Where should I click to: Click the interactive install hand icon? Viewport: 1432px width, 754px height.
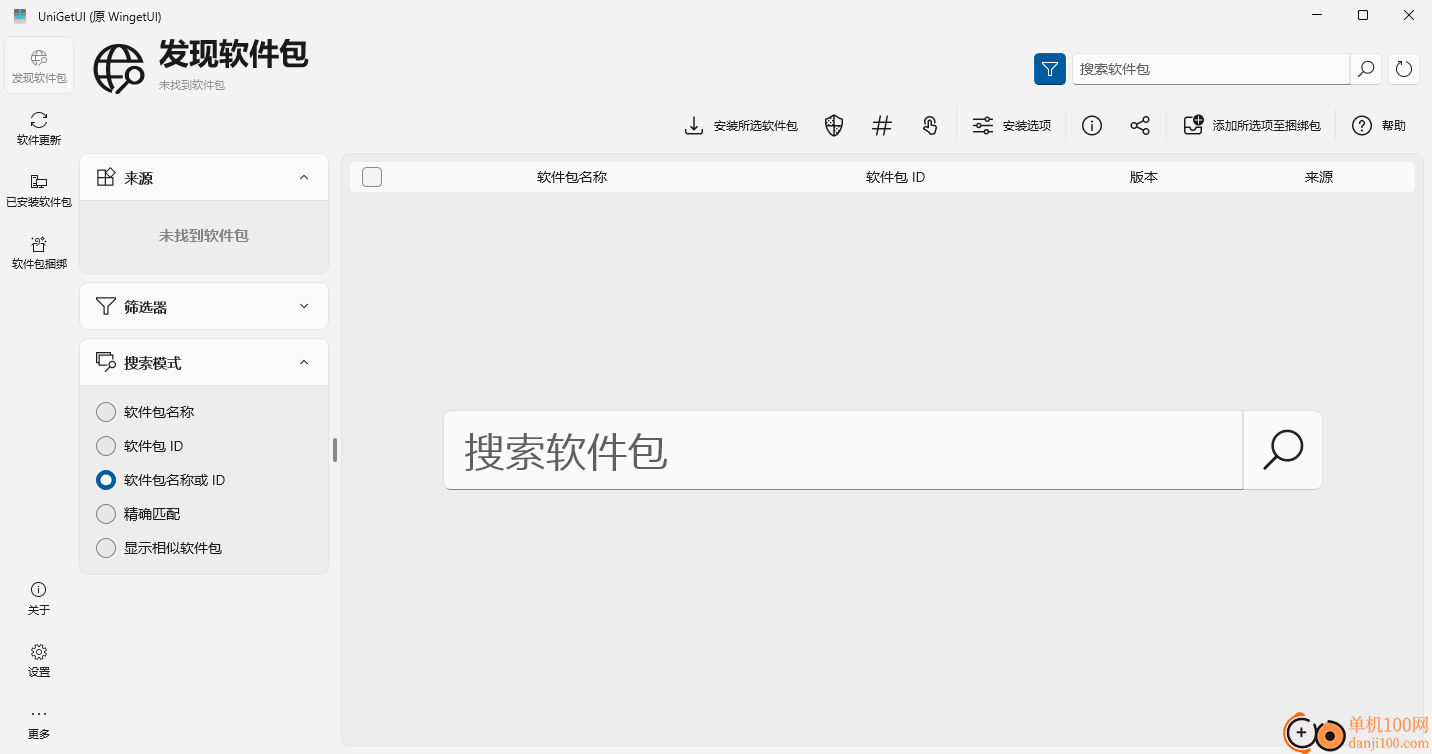tap(930, 126)
